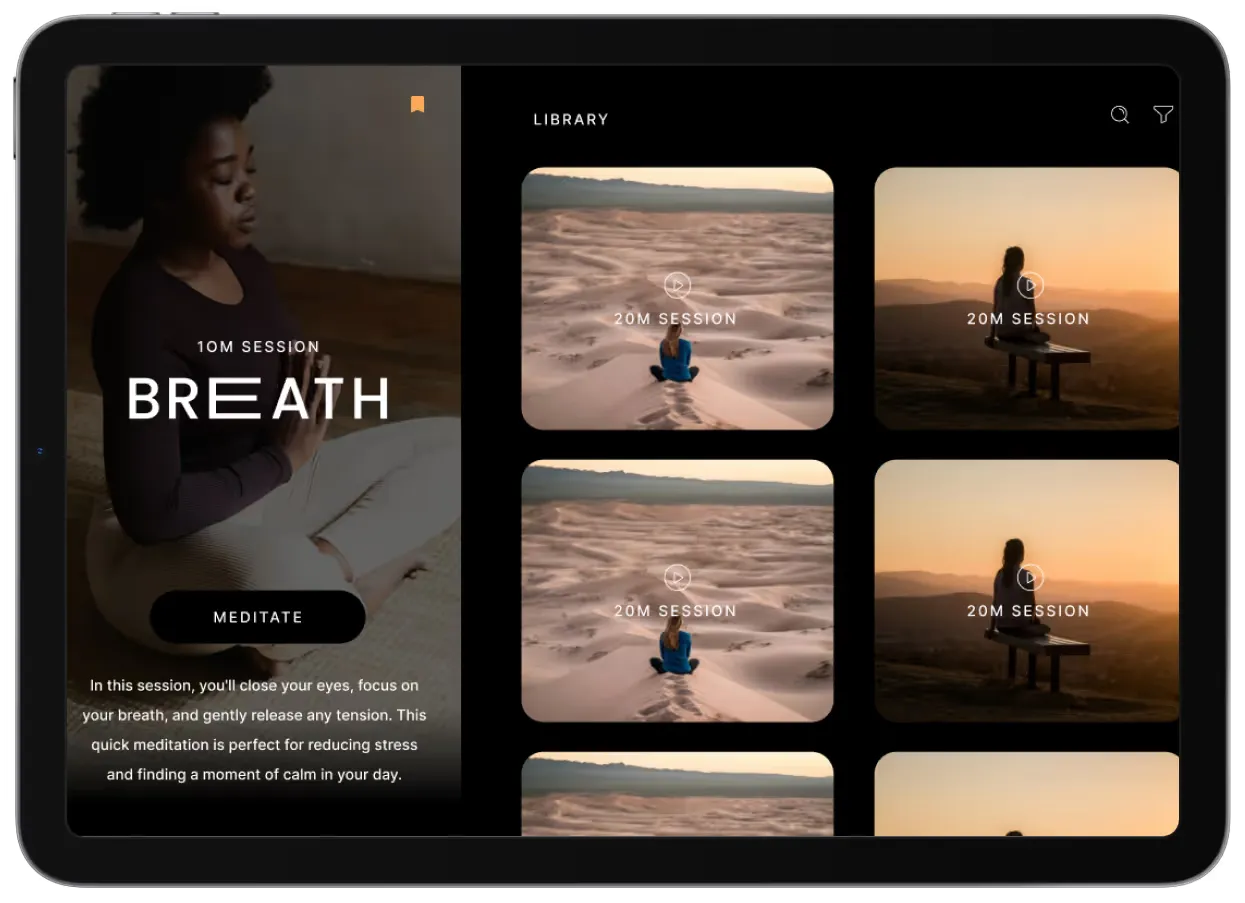Click "20M SESSION" label on top sunset card
This screenshot has width=1245, height=903.
(x=1028, y=319)
